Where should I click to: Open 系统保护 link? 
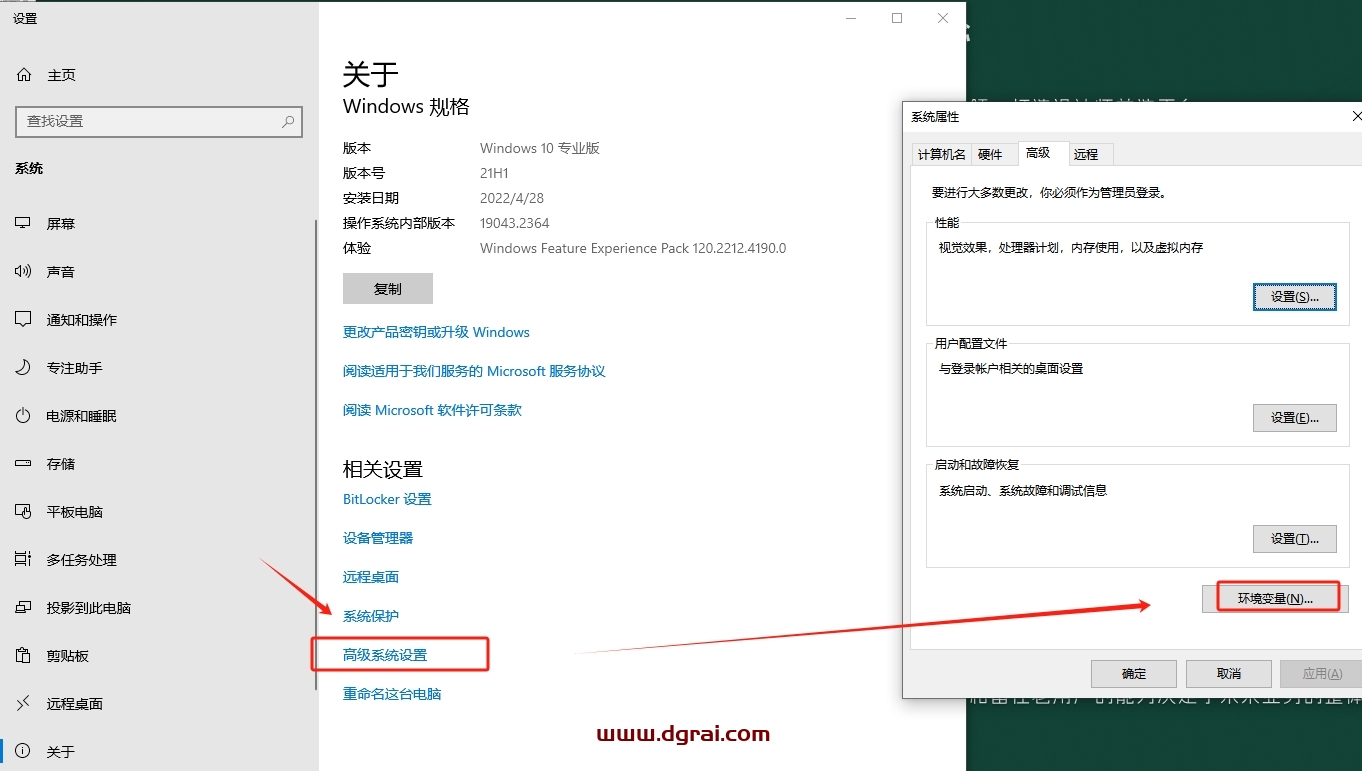click(x=371, y=616)
